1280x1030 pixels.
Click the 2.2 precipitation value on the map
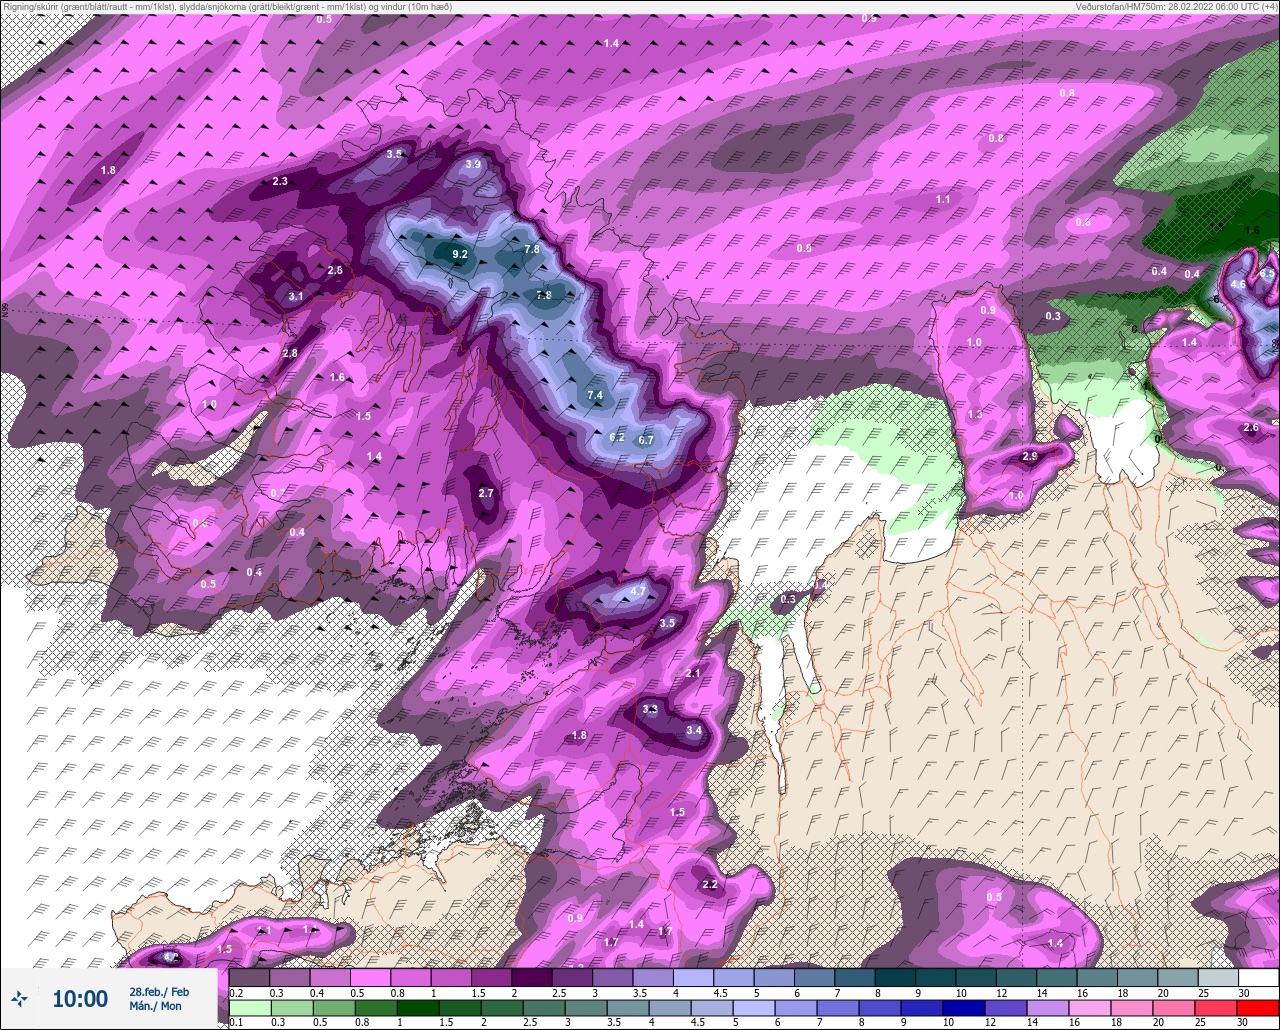[x=710, y=885]
